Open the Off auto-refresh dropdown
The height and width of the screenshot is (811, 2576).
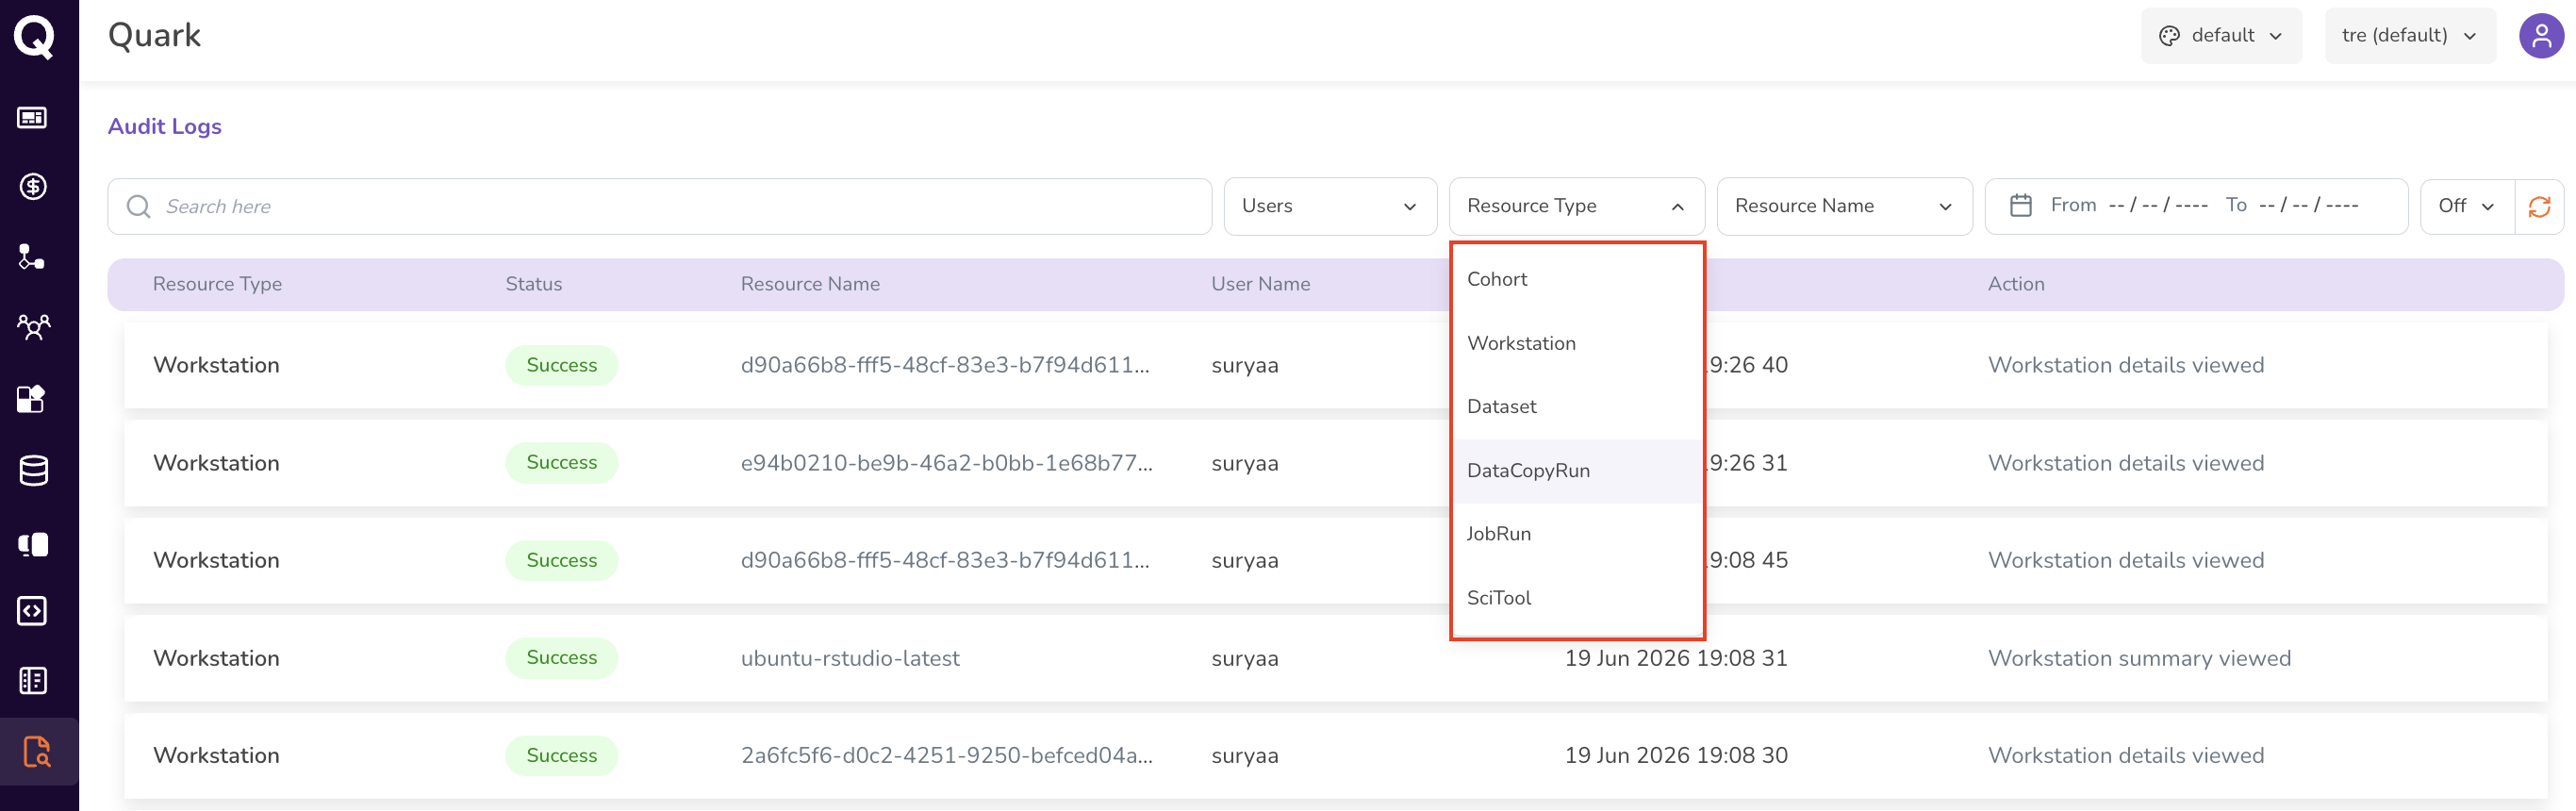pyautogui.click(x=2466, y=206)
